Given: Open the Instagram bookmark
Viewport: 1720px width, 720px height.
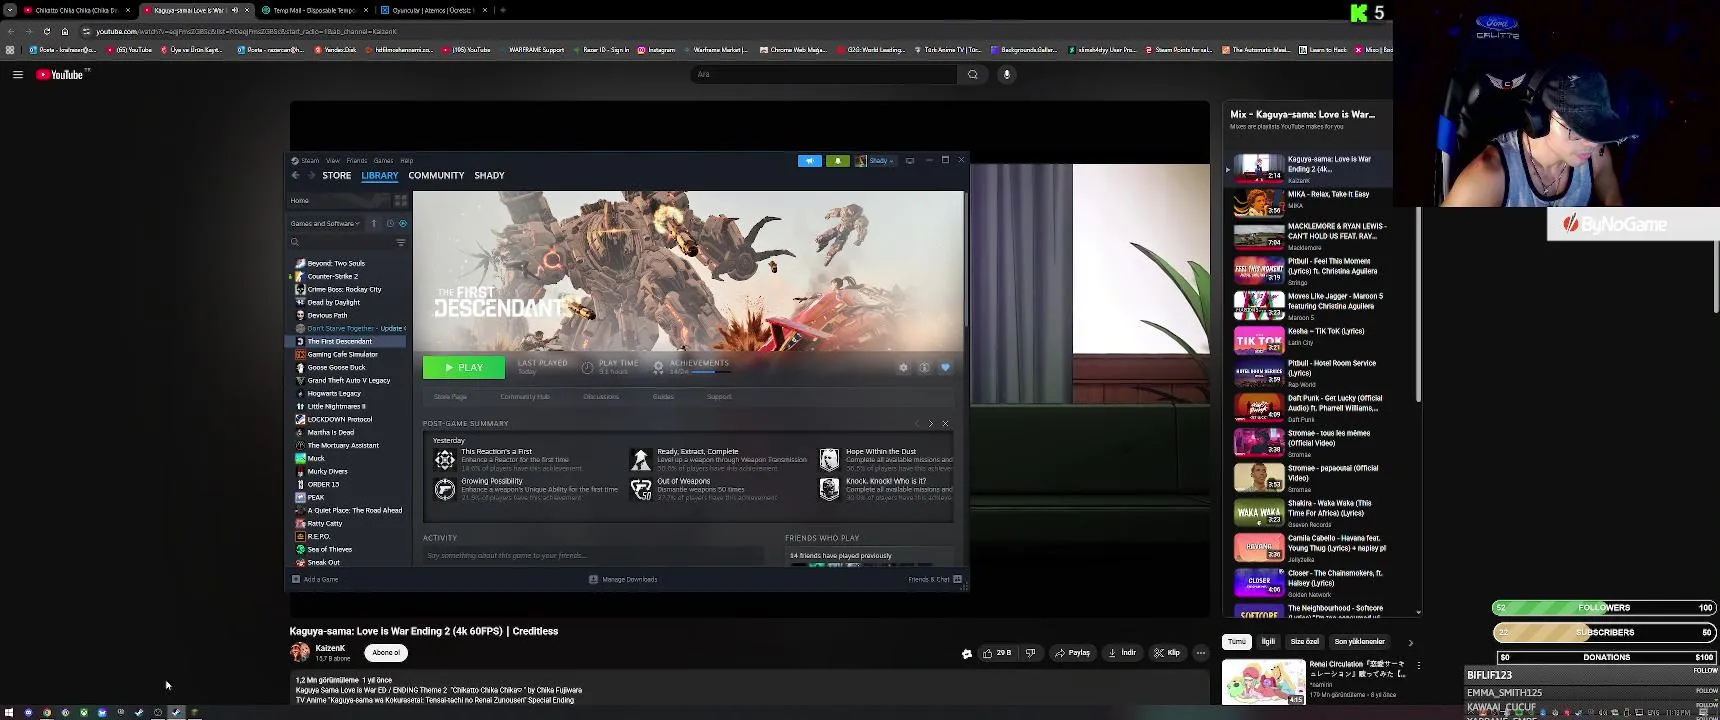Looking at the screenshot, I should tap(657, 49).
